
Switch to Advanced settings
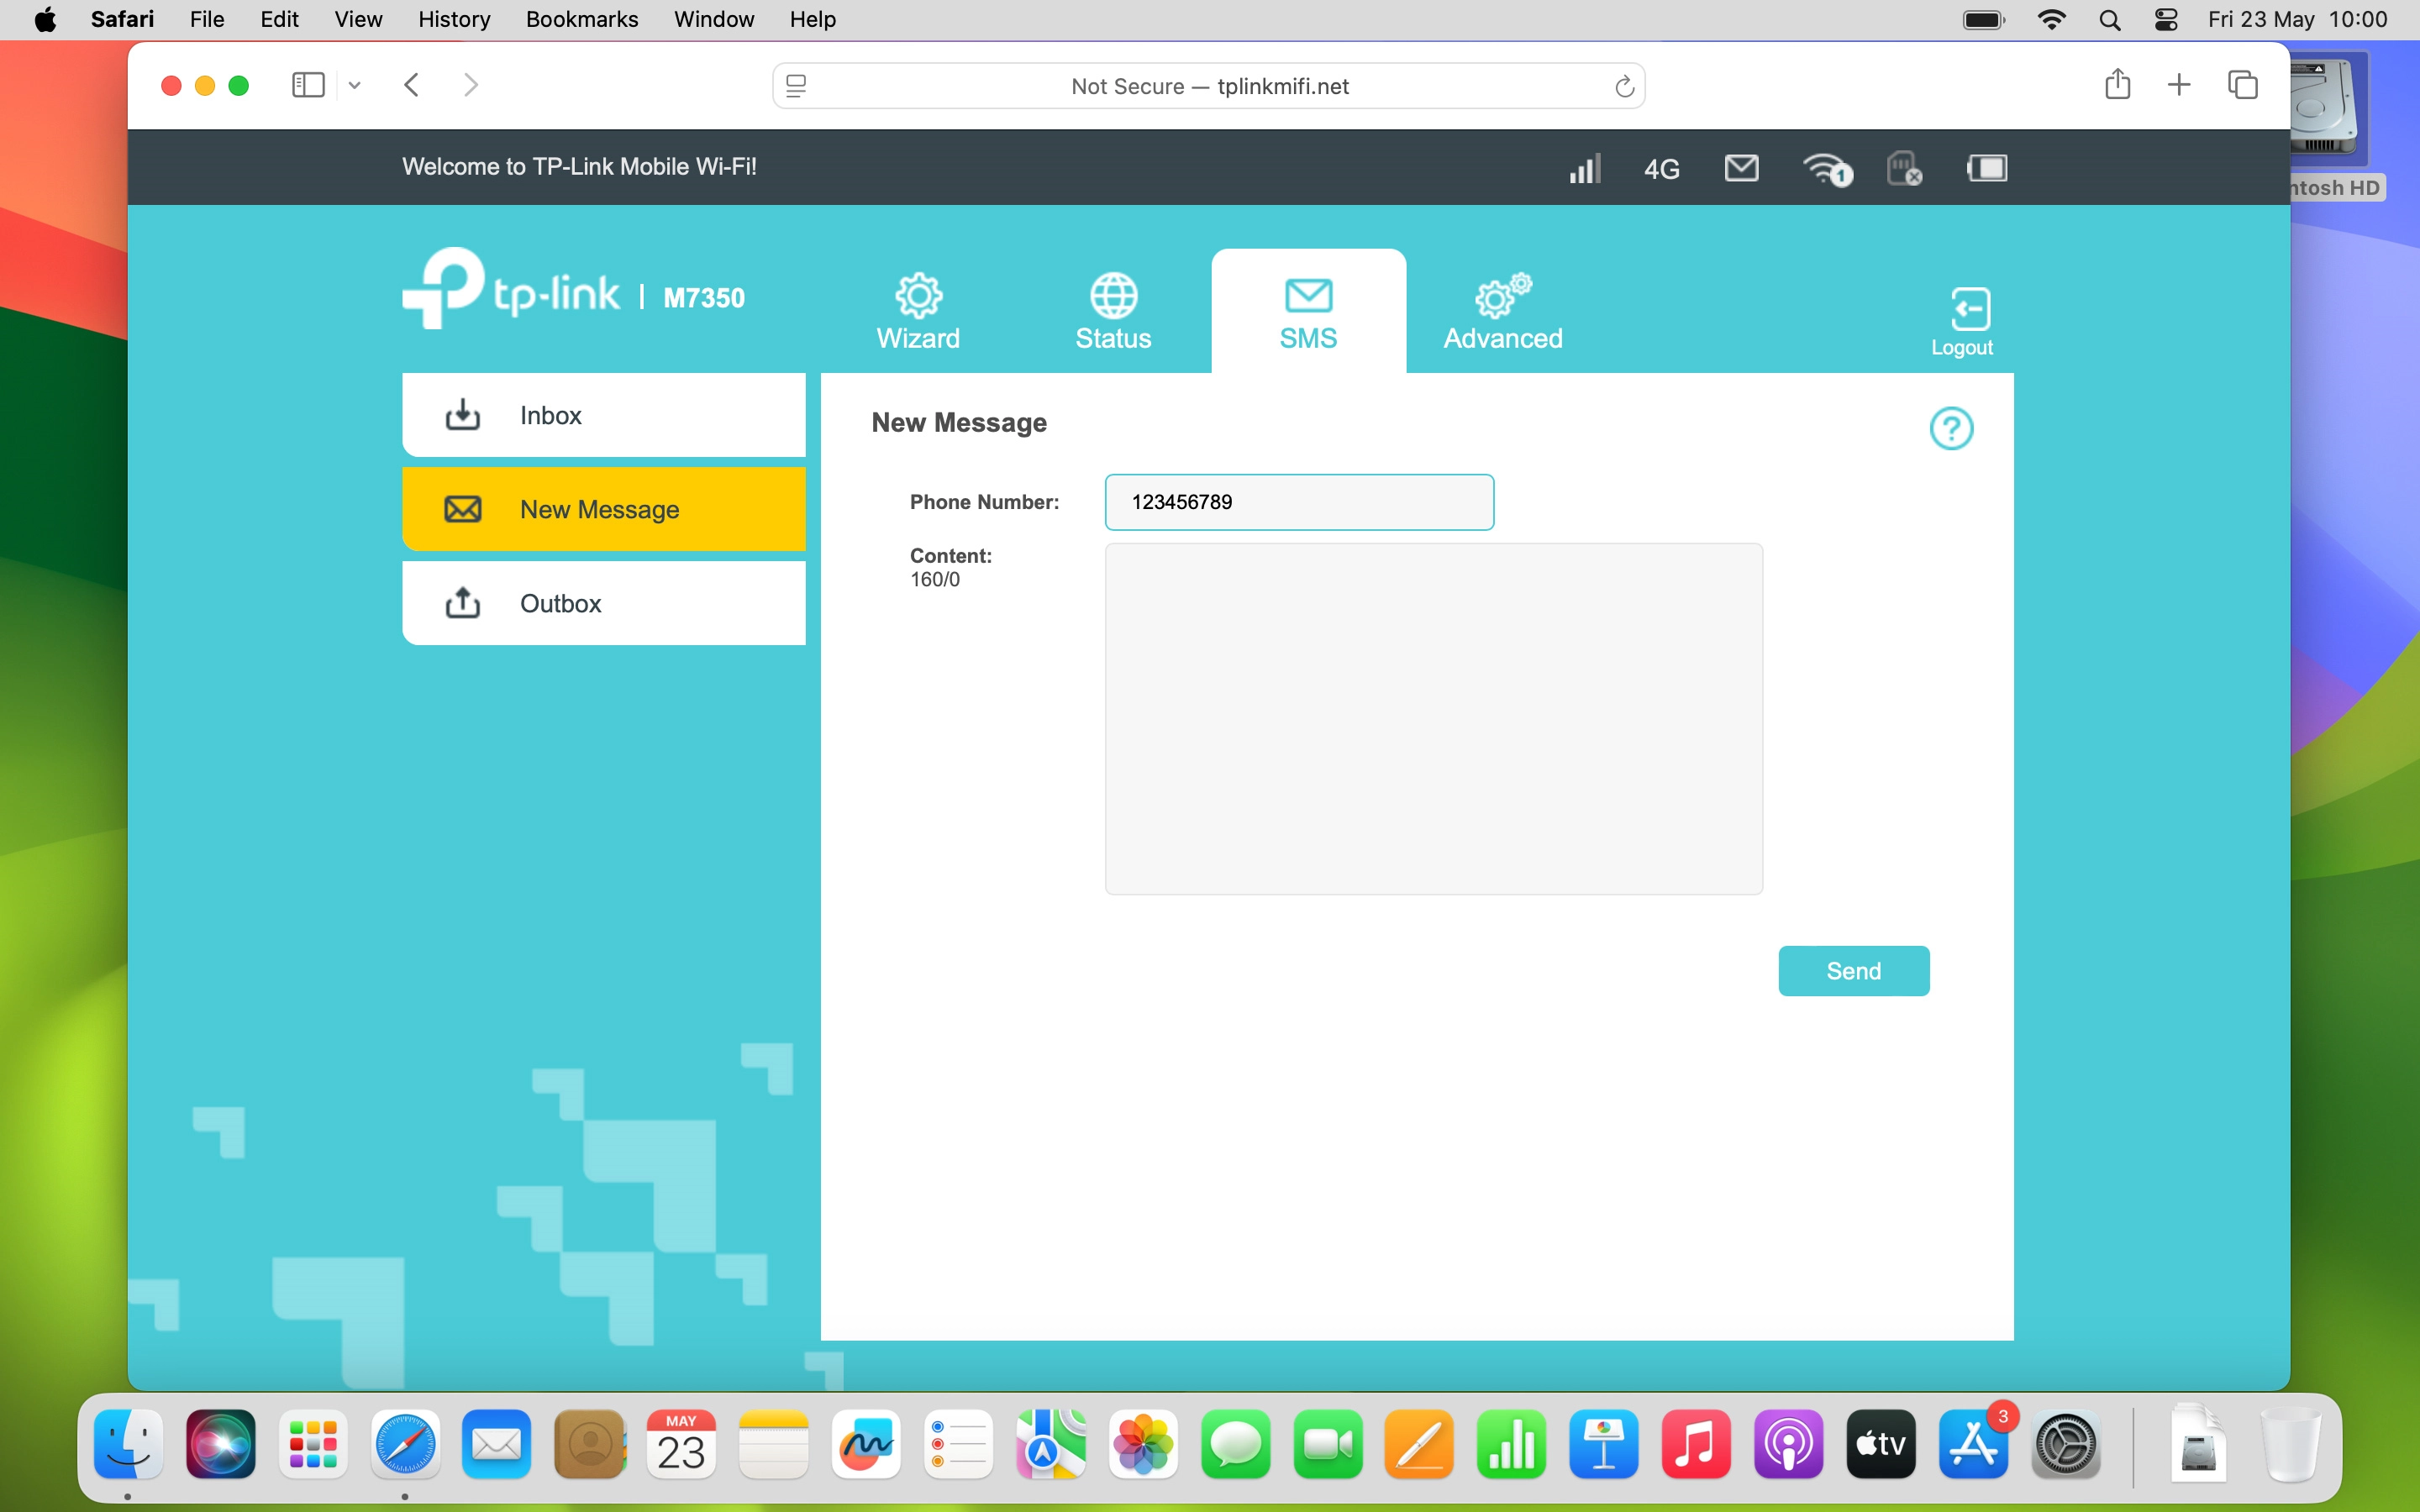[1501, 310]
